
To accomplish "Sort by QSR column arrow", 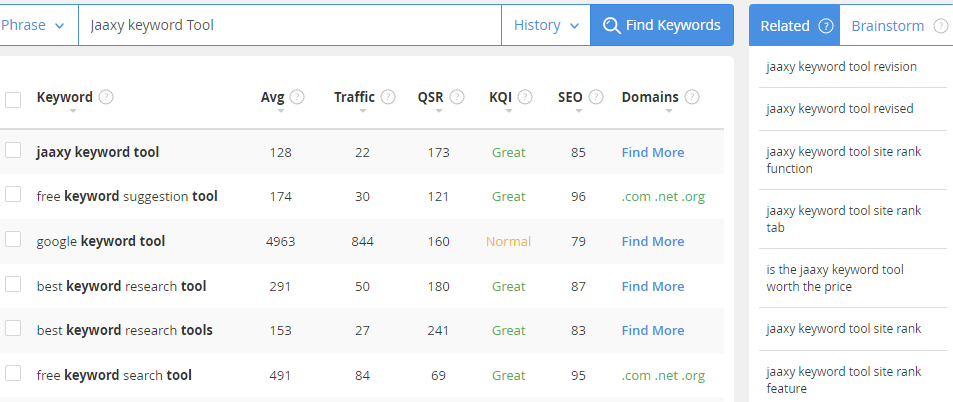I will point(438,111).
